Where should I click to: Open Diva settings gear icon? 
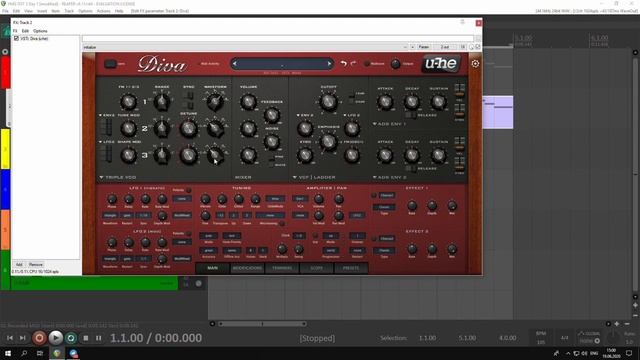pos(475,64)
